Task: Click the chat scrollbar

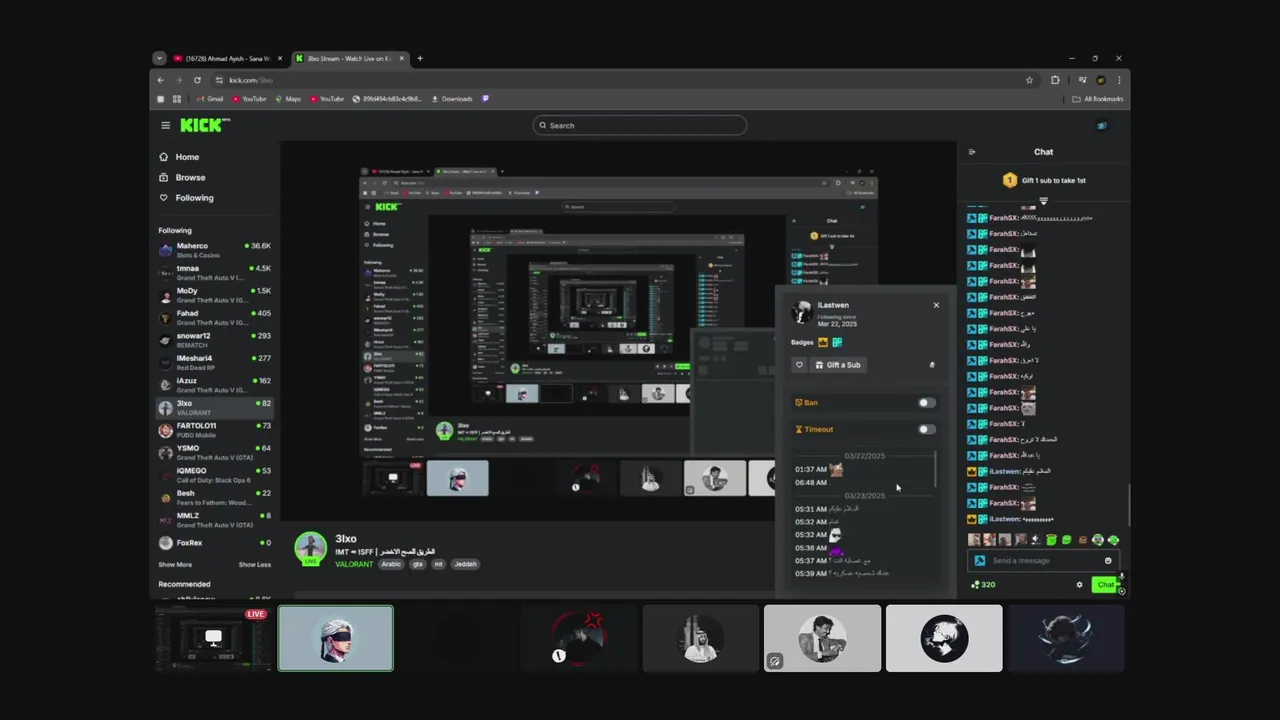Action: coord(1129,504)
